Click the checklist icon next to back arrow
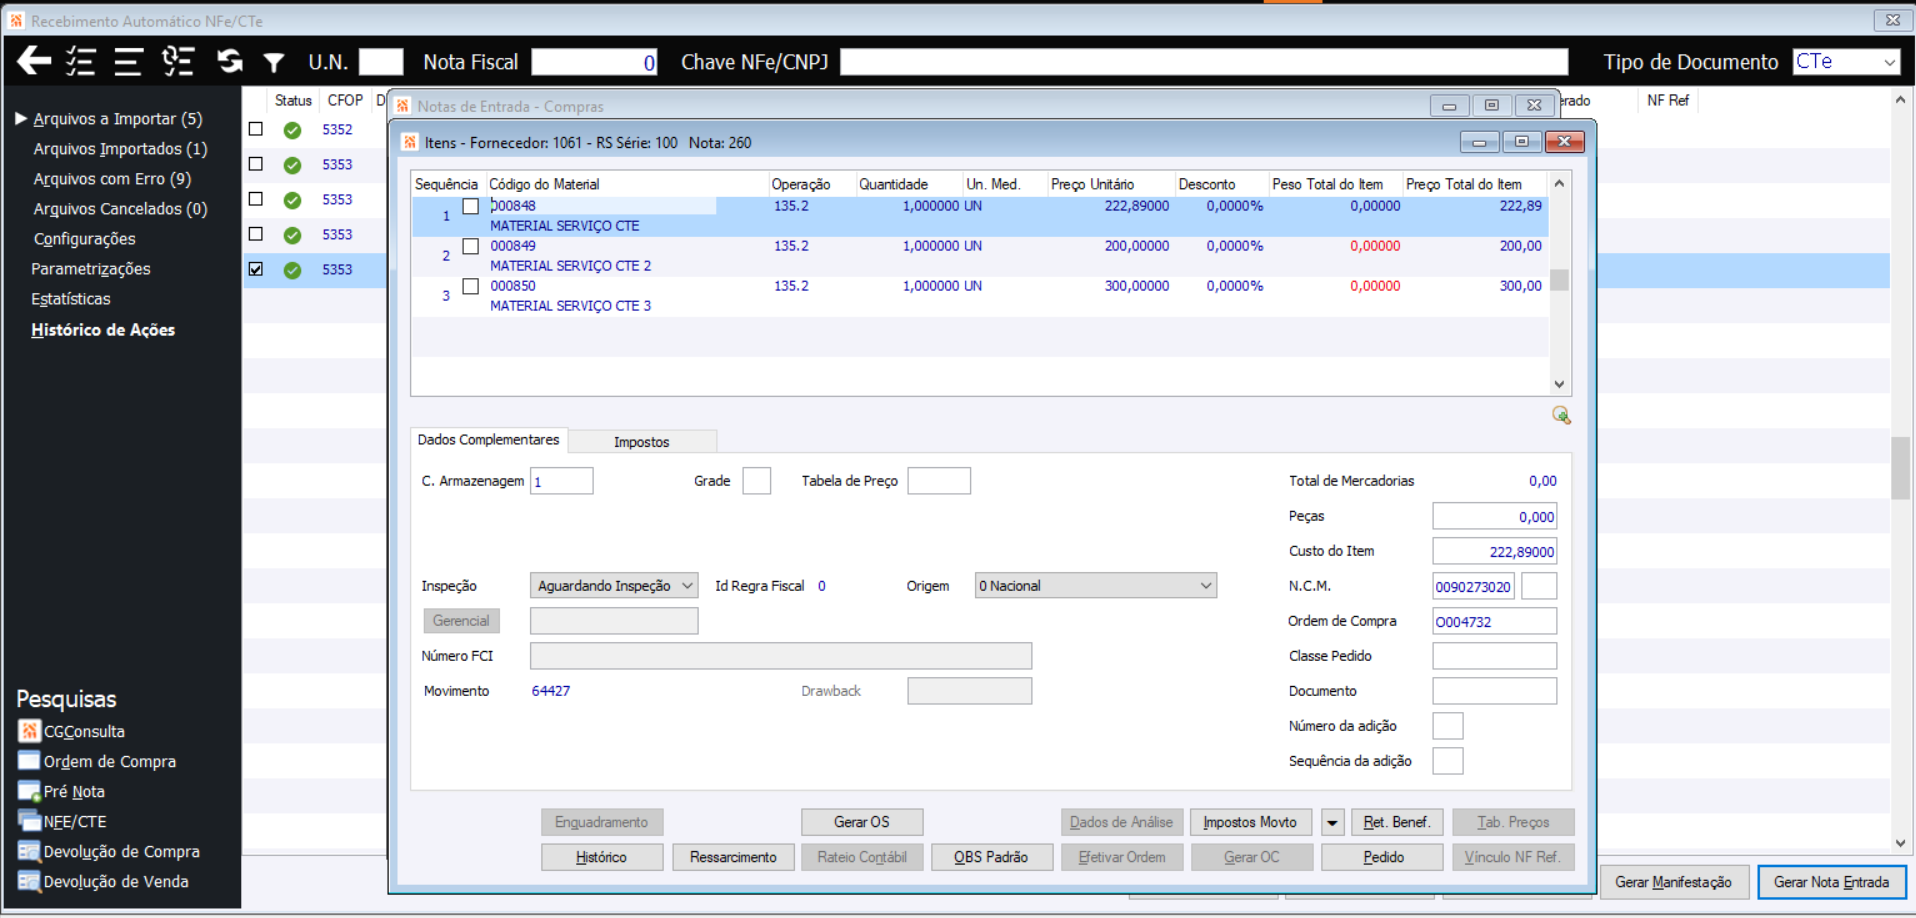Image resolution: width=1916 pixels, height=918 pixels. (80, 61)
